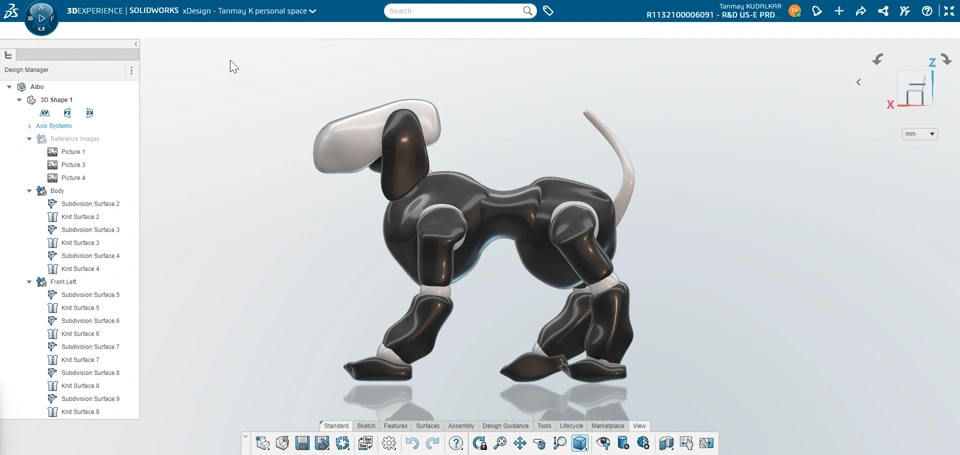Select the Pan four-arrow tool

point(520,443)
